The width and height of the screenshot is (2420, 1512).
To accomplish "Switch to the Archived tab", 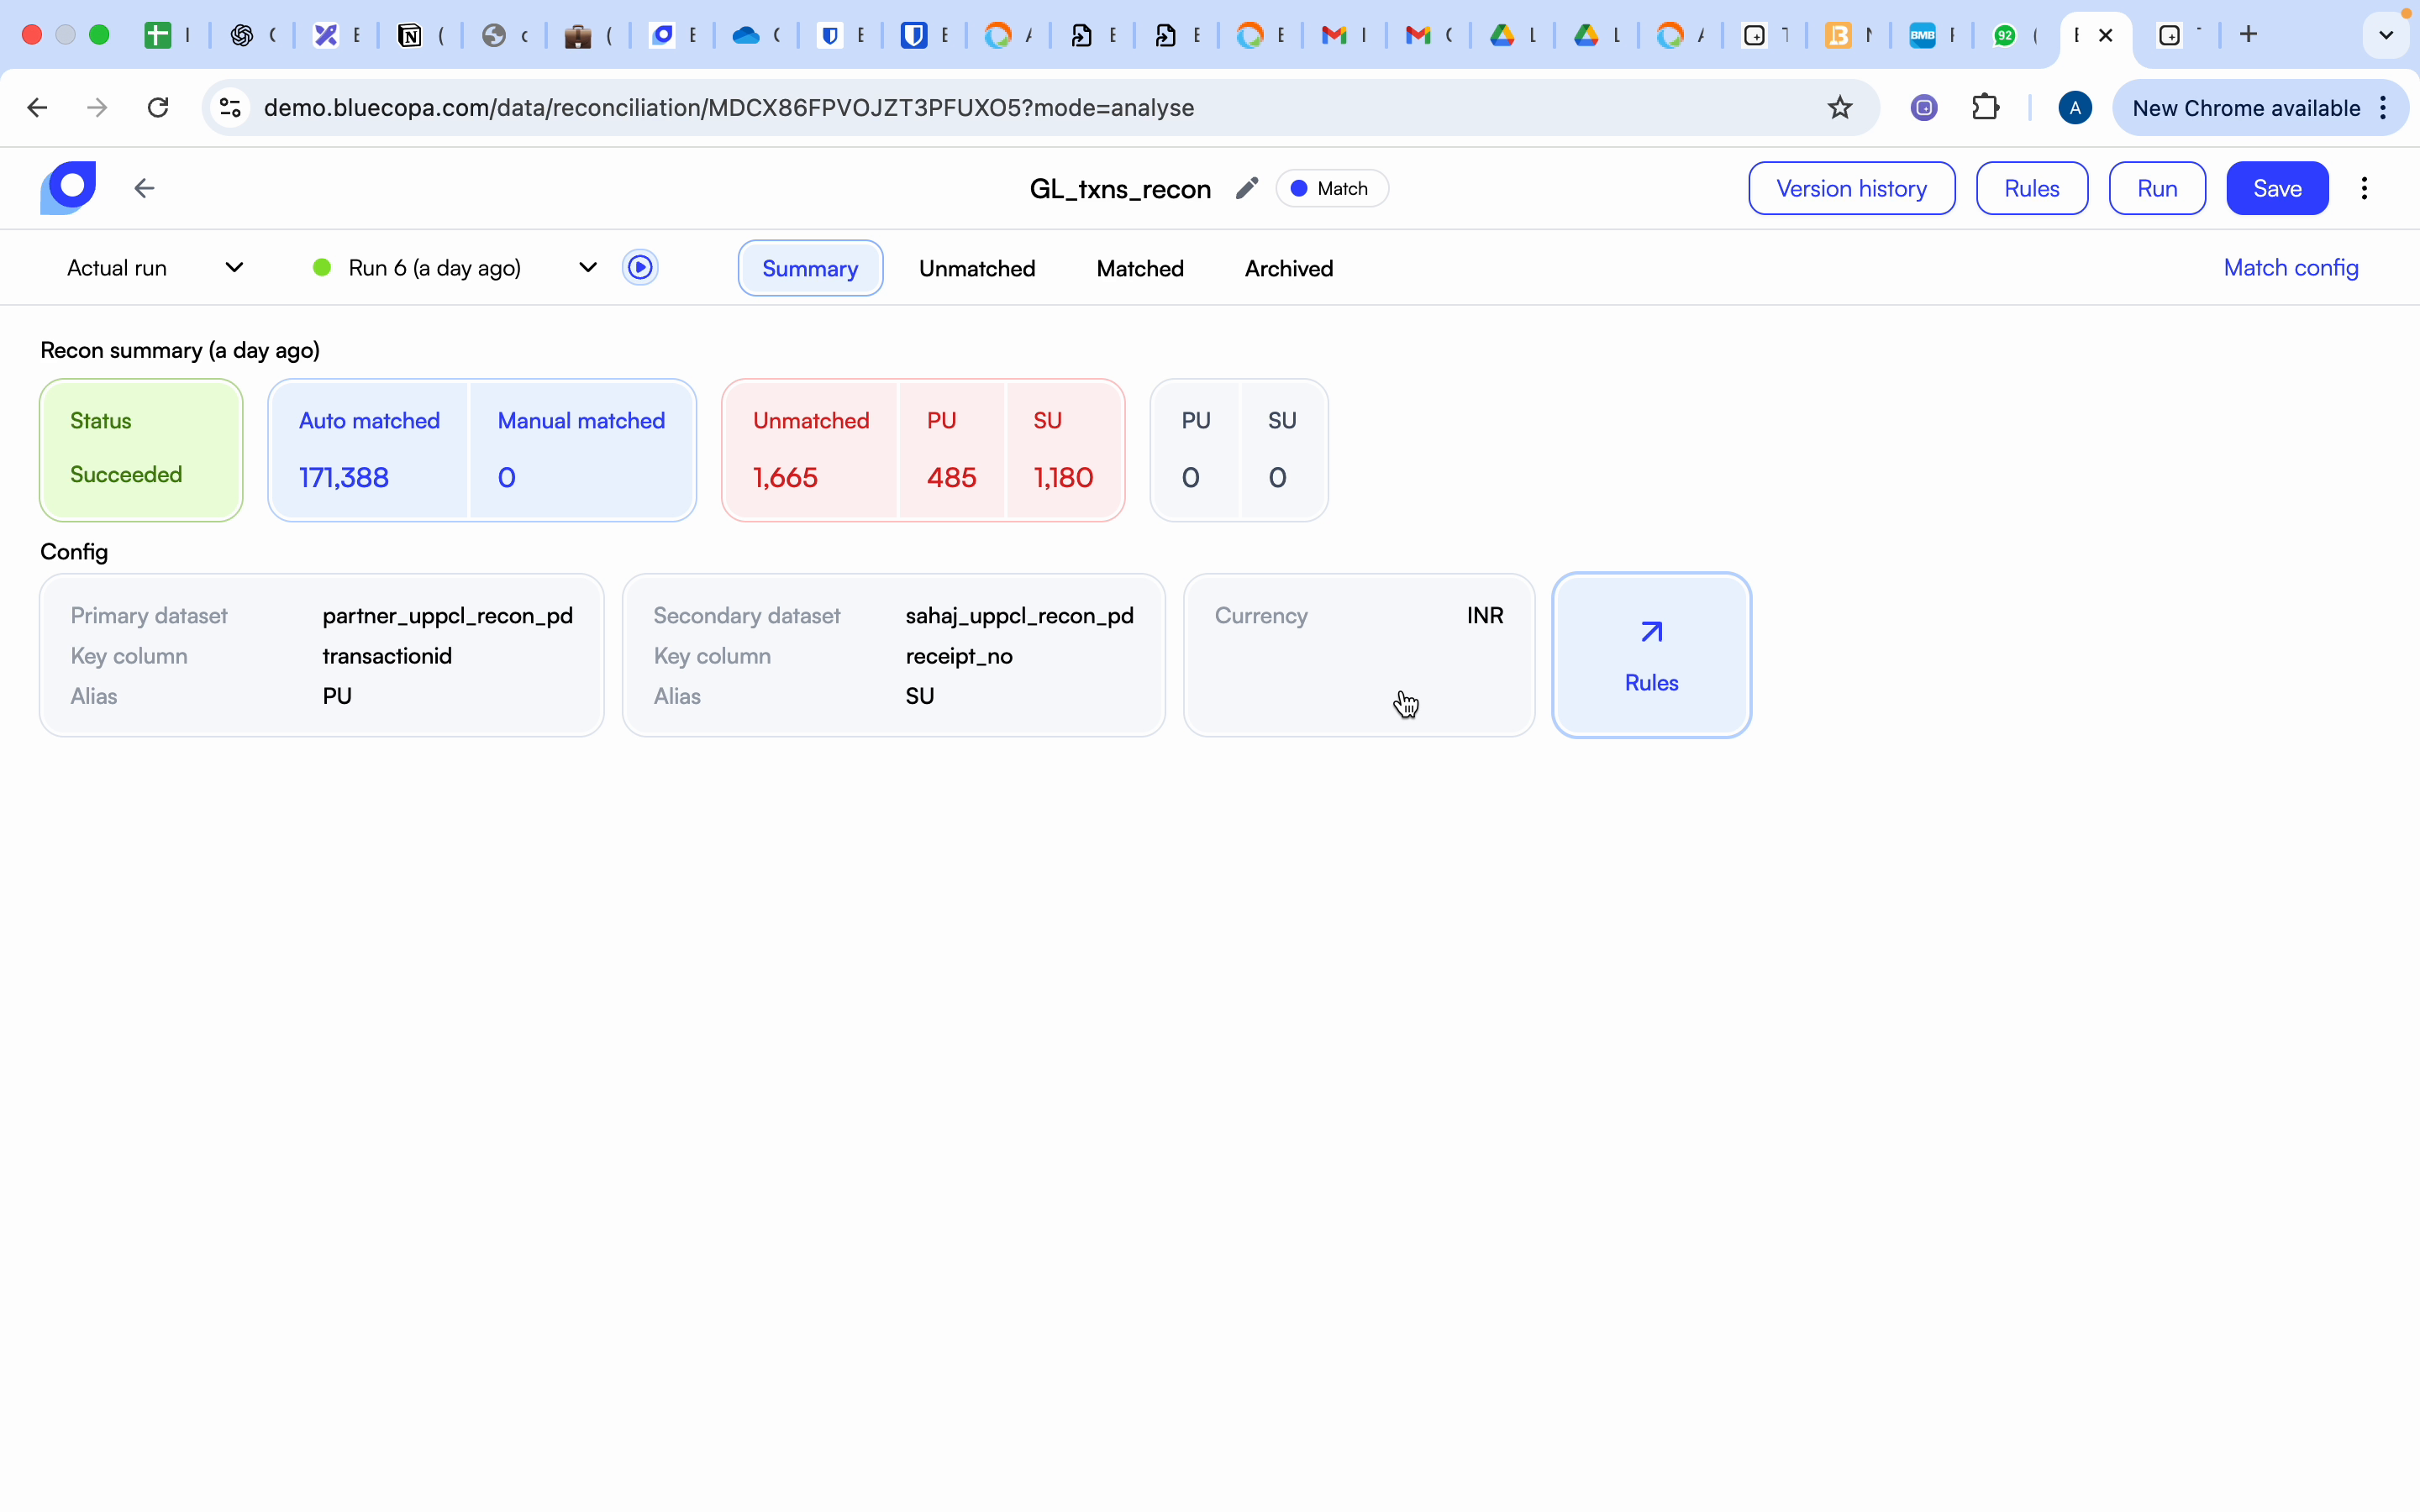I will pos(1288,267).
